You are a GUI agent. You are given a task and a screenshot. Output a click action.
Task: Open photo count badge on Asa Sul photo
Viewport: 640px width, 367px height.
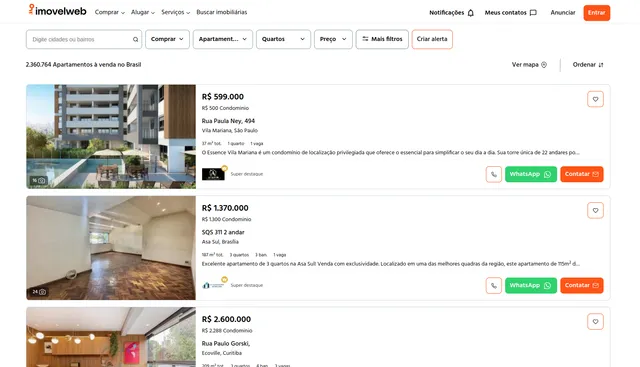[39, 292]
